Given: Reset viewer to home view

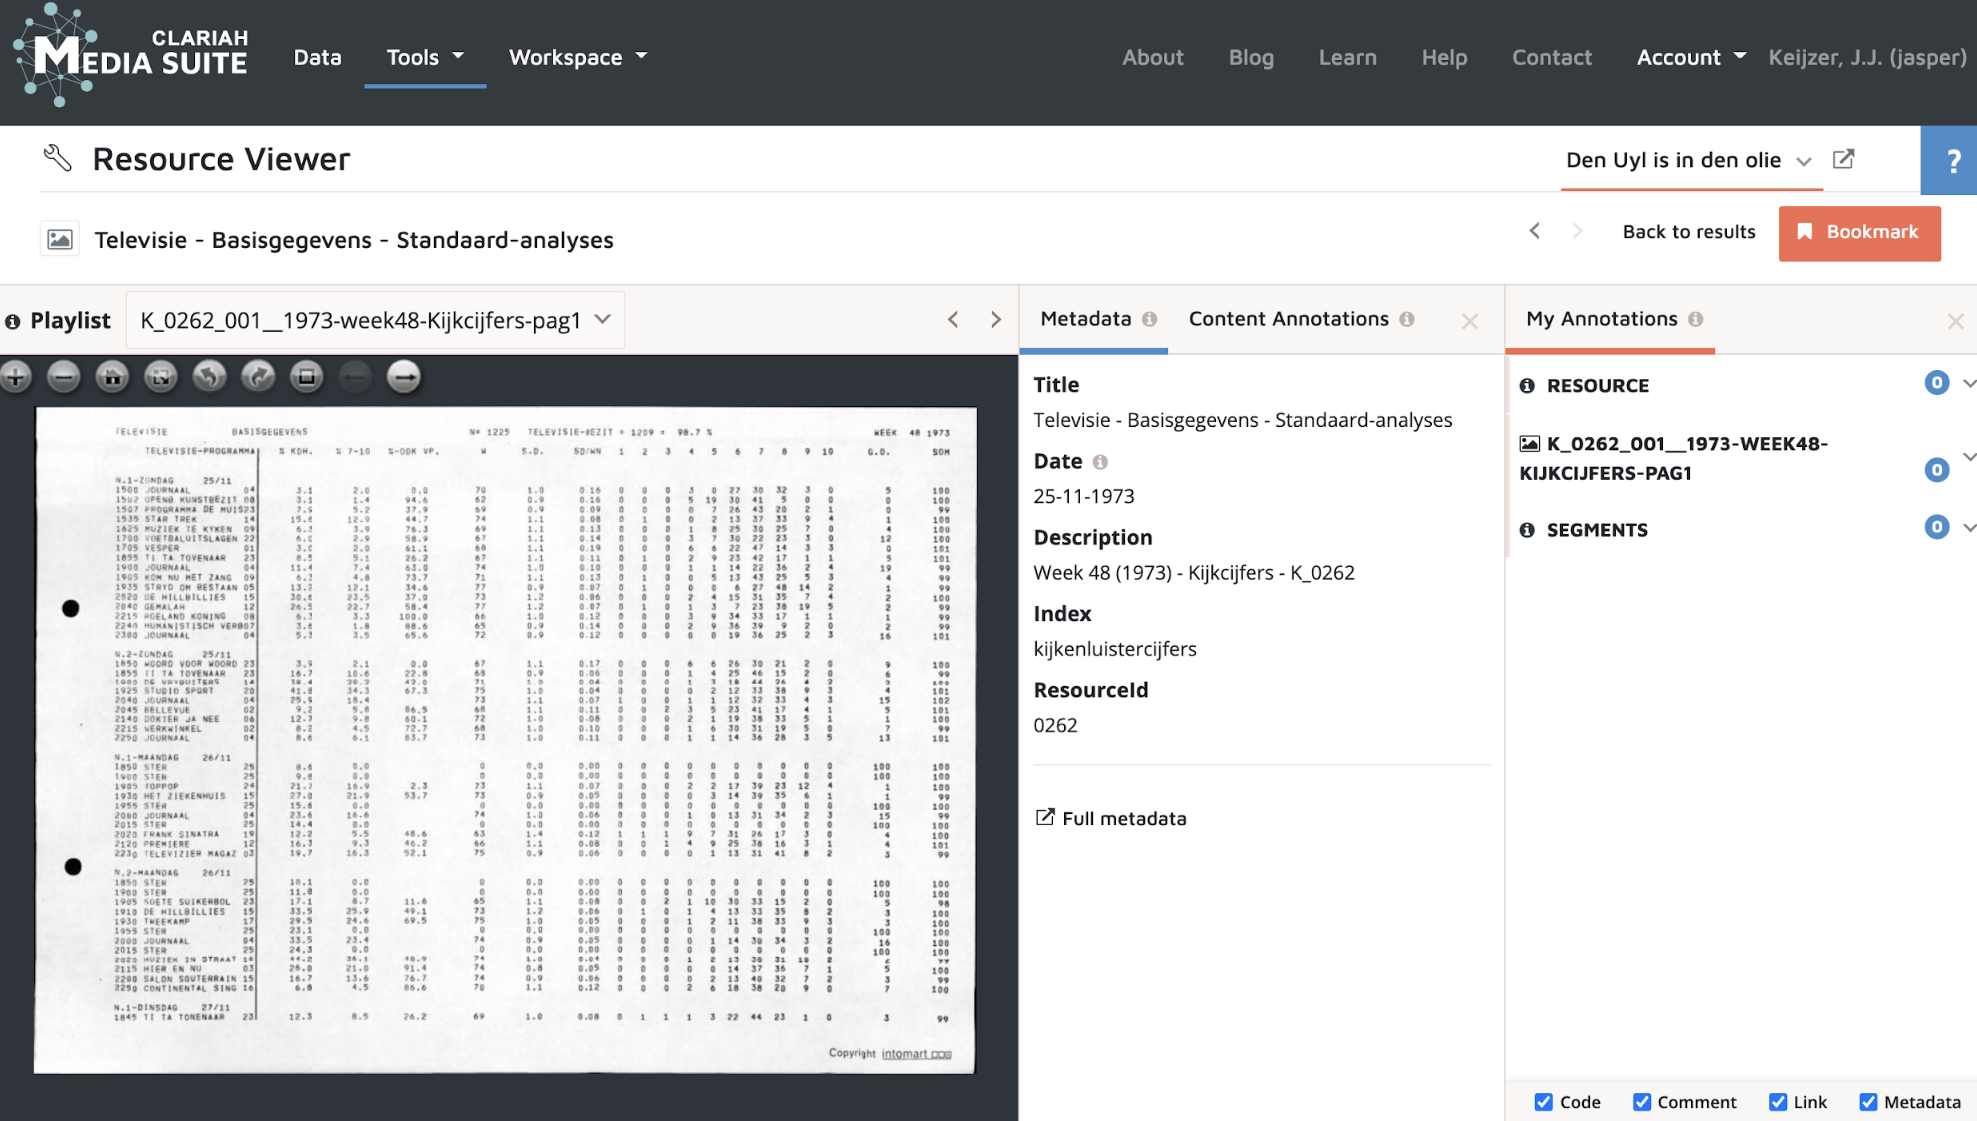Looking at the screenshot, I should click(x=112, y=377).
